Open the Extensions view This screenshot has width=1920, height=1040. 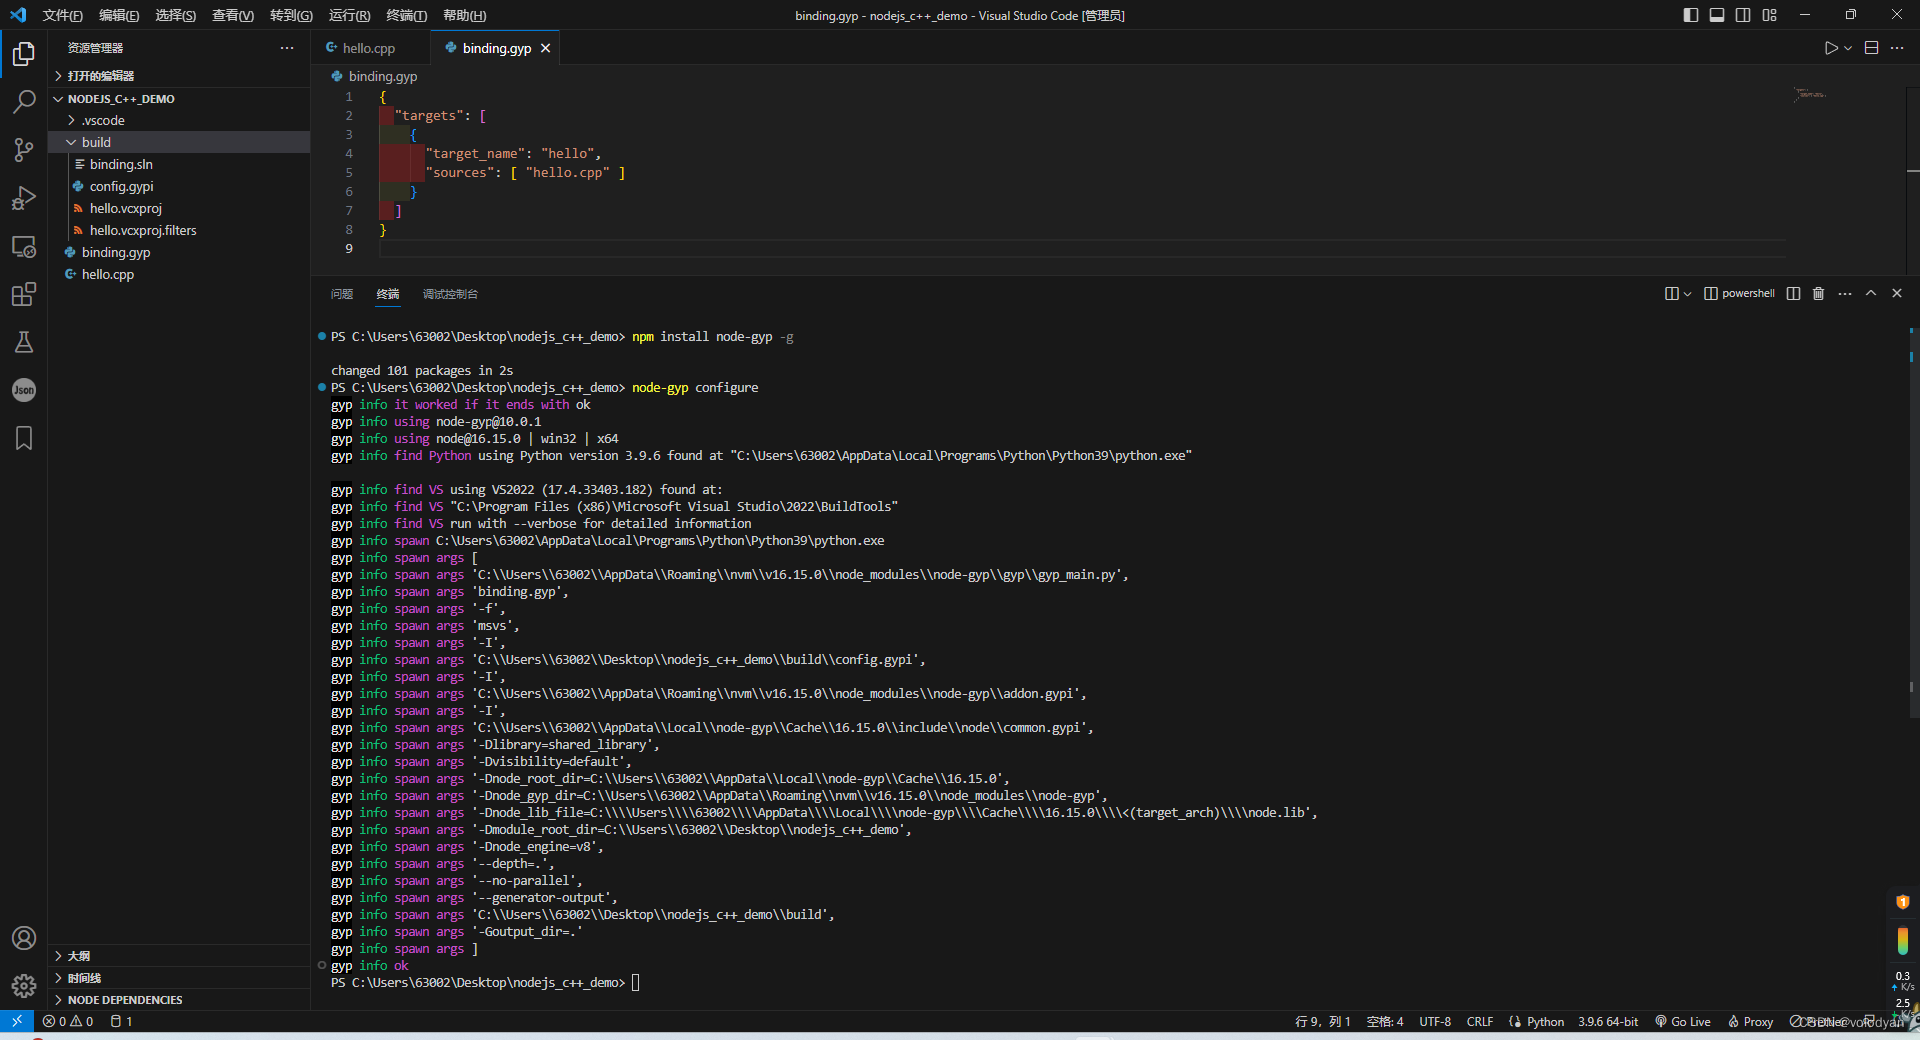tap(24, 294)
